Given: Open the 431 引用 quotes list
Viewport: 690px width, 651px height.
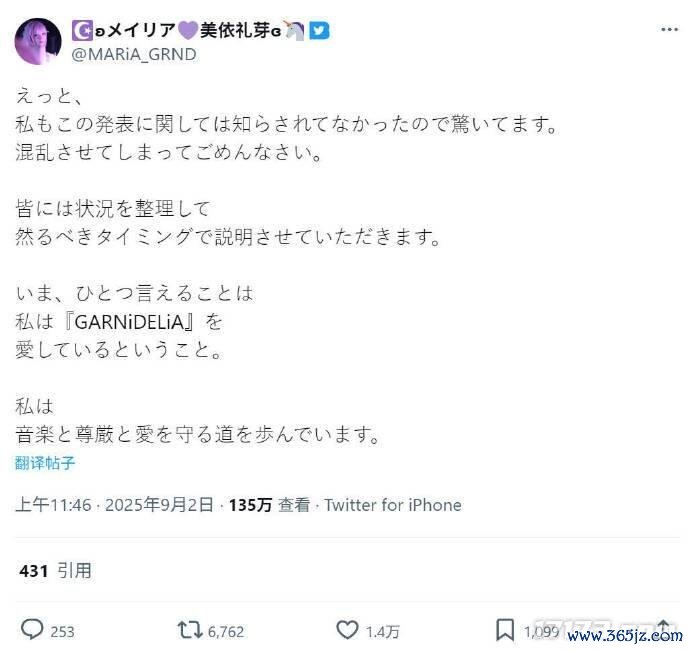Looking at the screenshot, I should [55, 571].
